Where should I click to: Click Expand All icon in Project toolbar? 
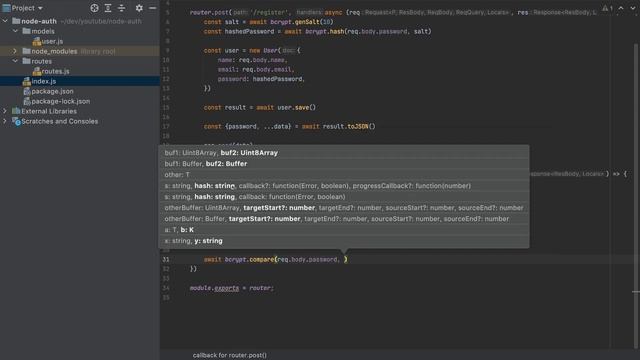(108, 8)
